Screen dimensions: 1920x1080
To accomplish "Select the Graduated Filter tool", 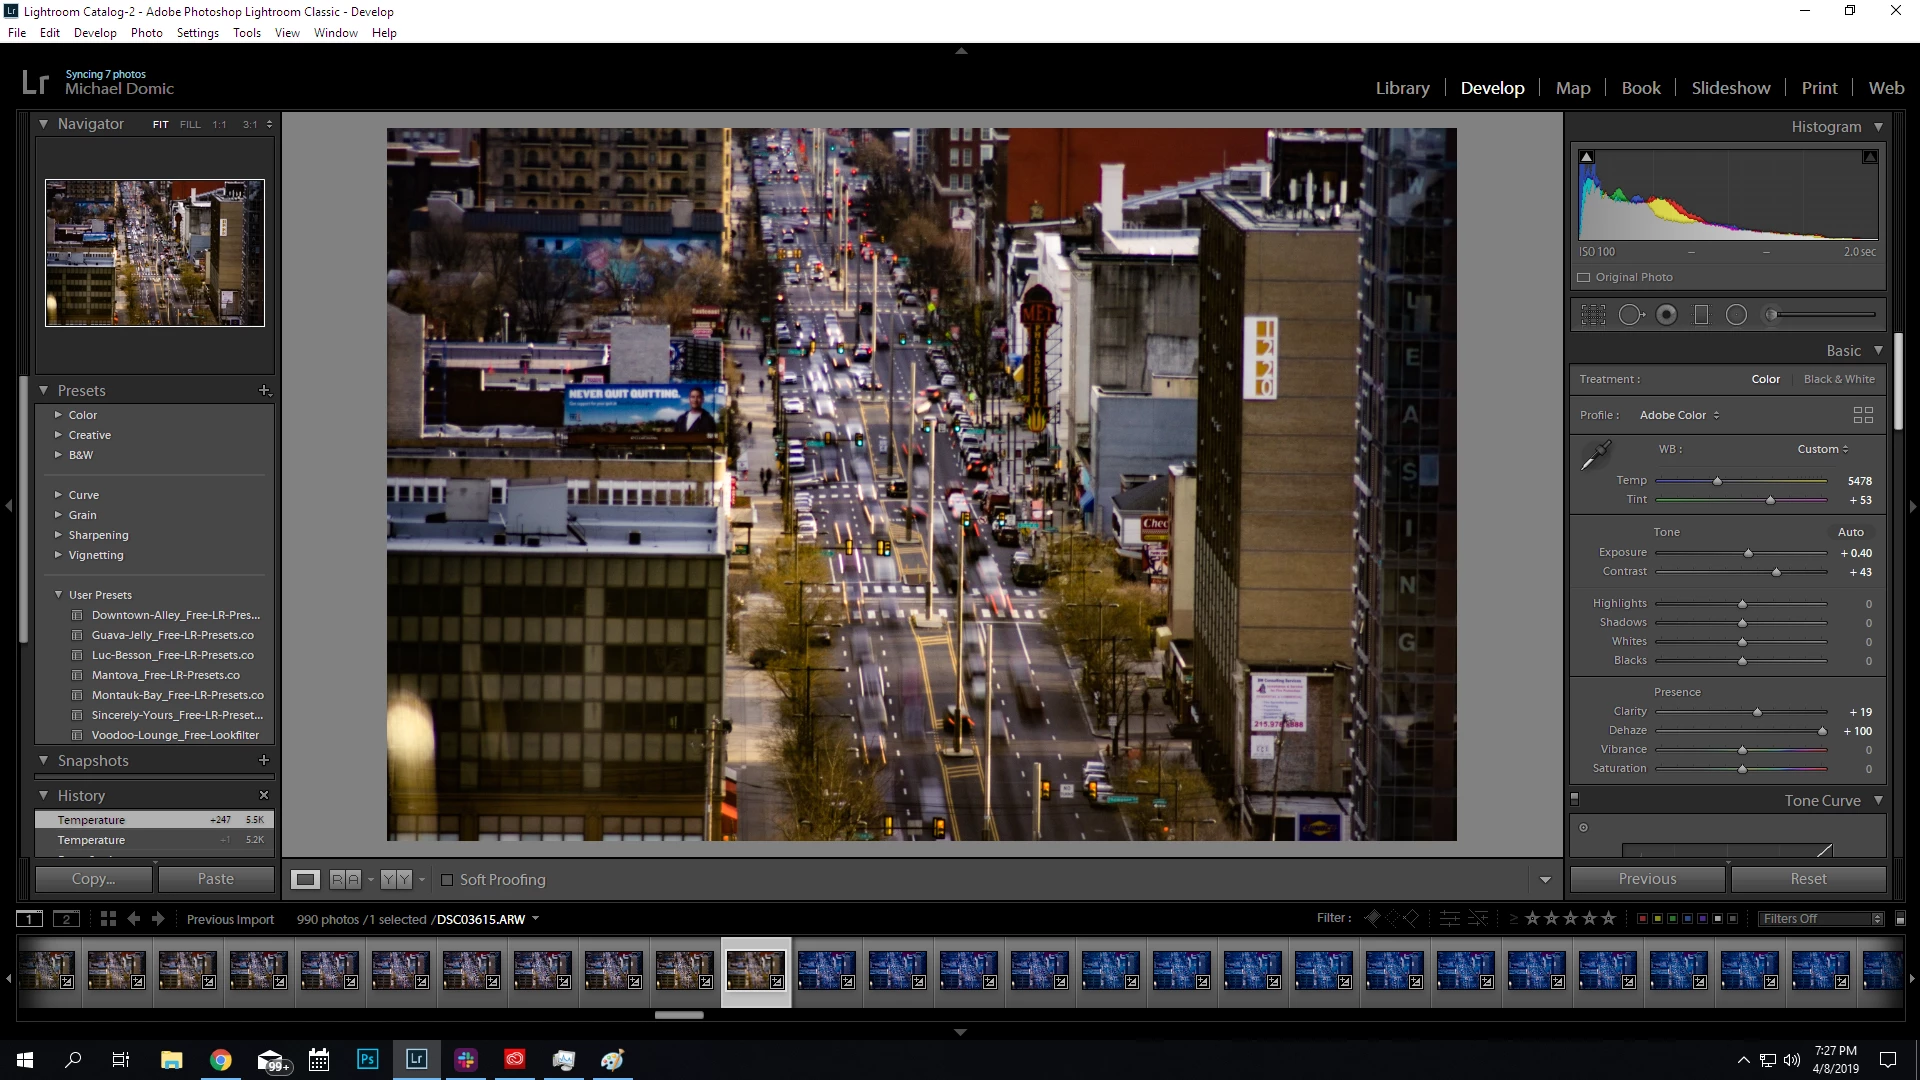I will click(x=1701, y=315).
